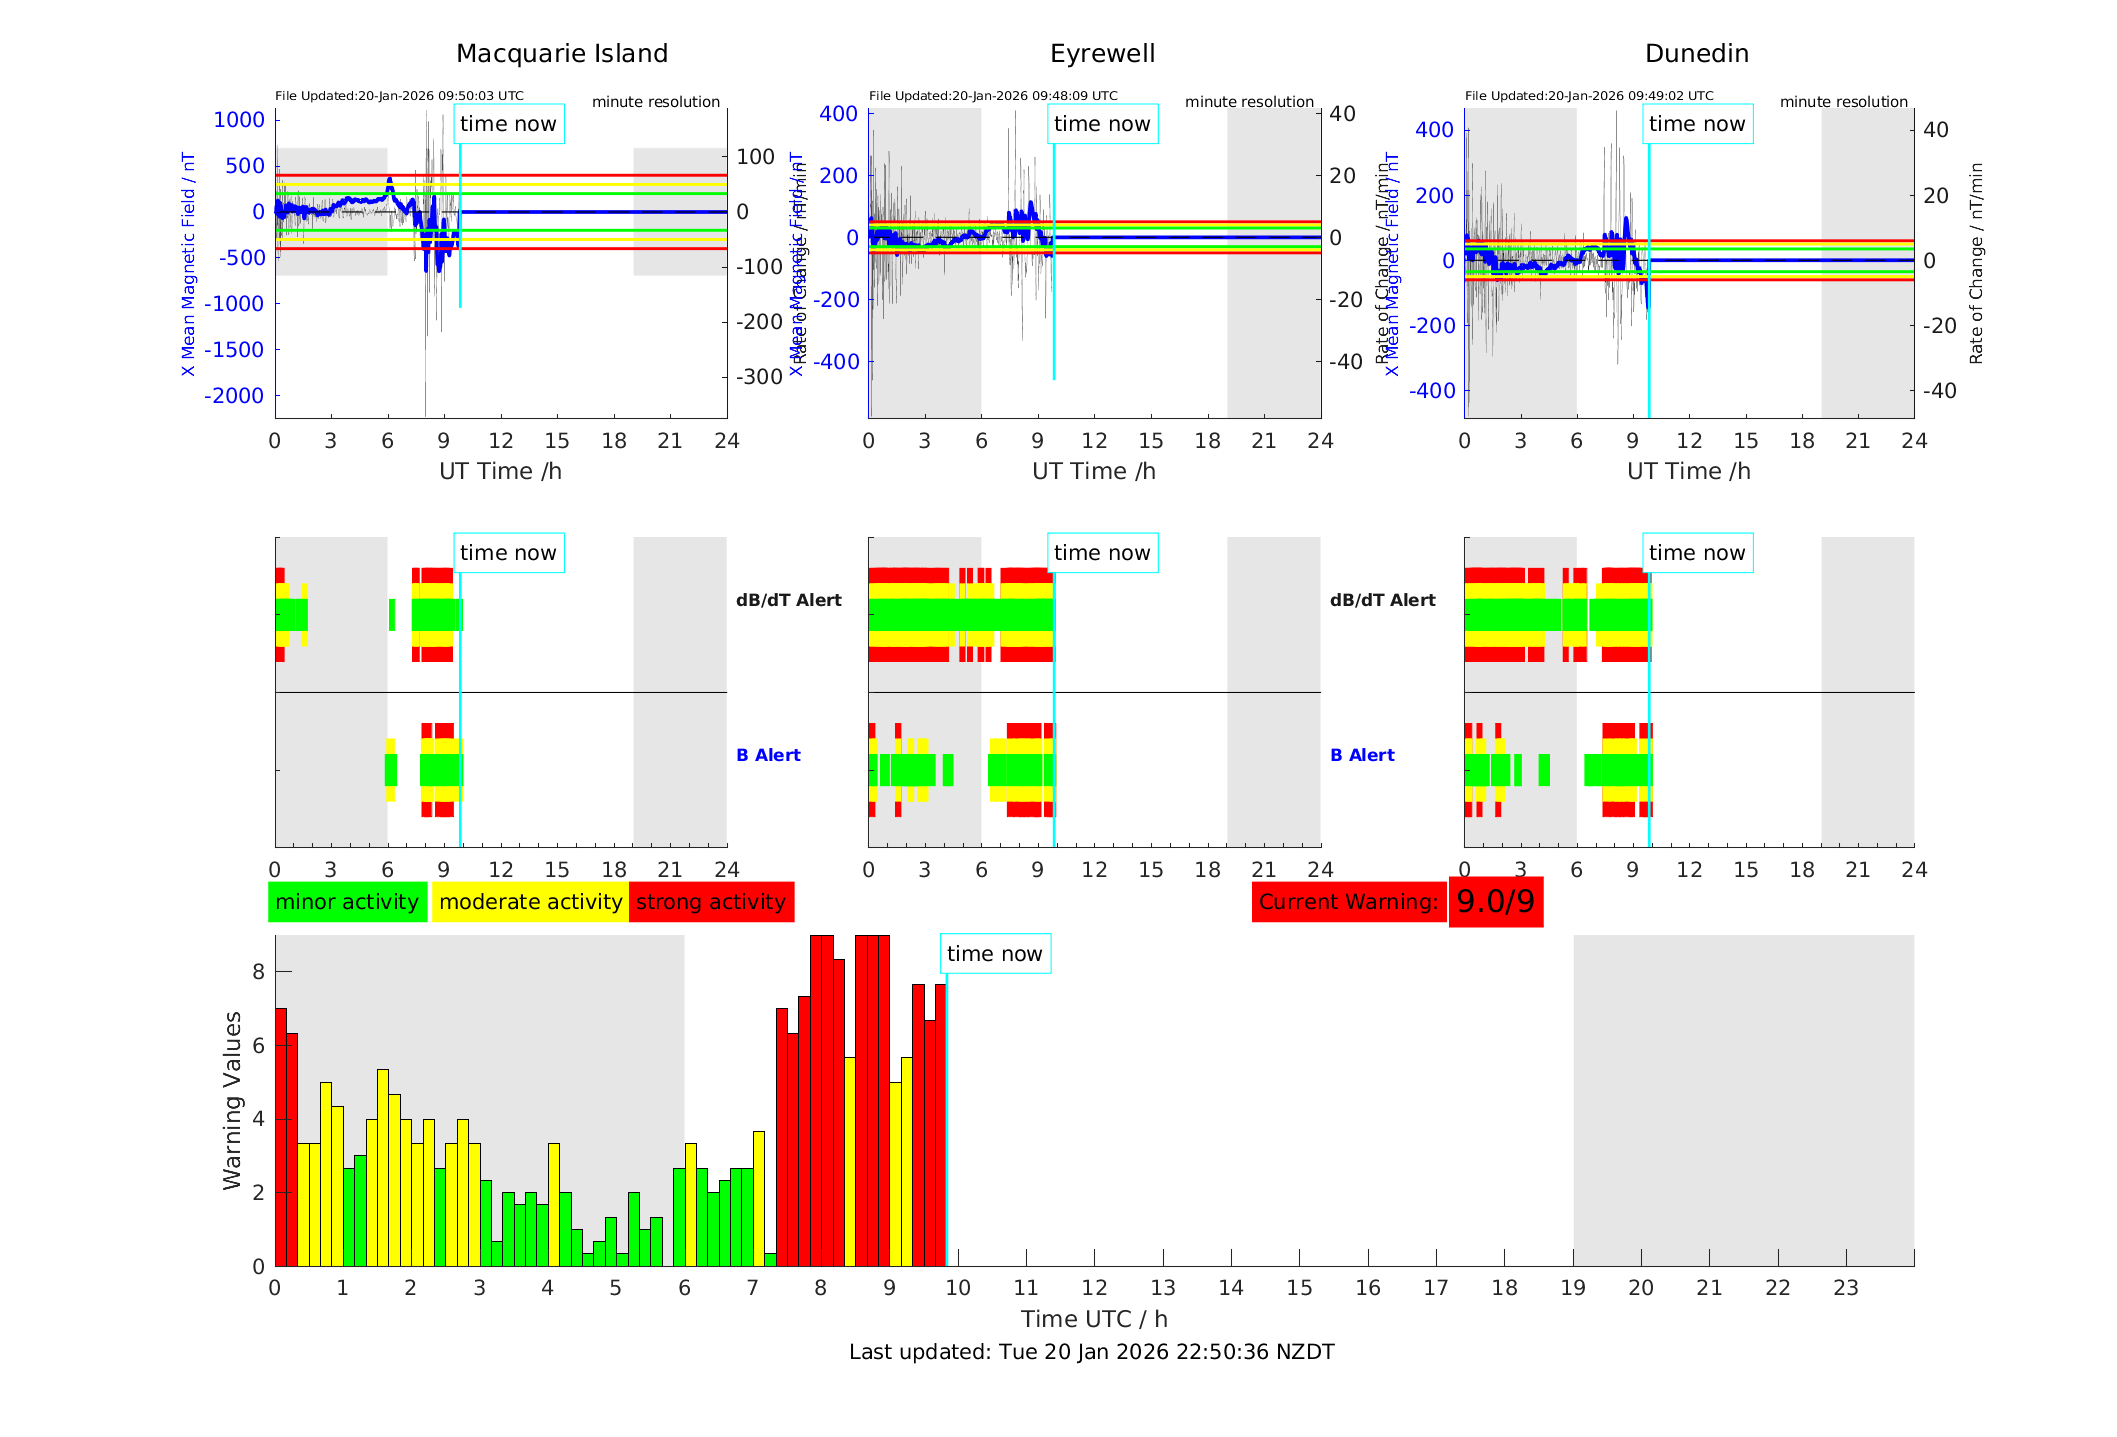Click the yellow moderate activity legend box
The width and height of the screenshot is (2117, 1437).
[x=530, y=902]
